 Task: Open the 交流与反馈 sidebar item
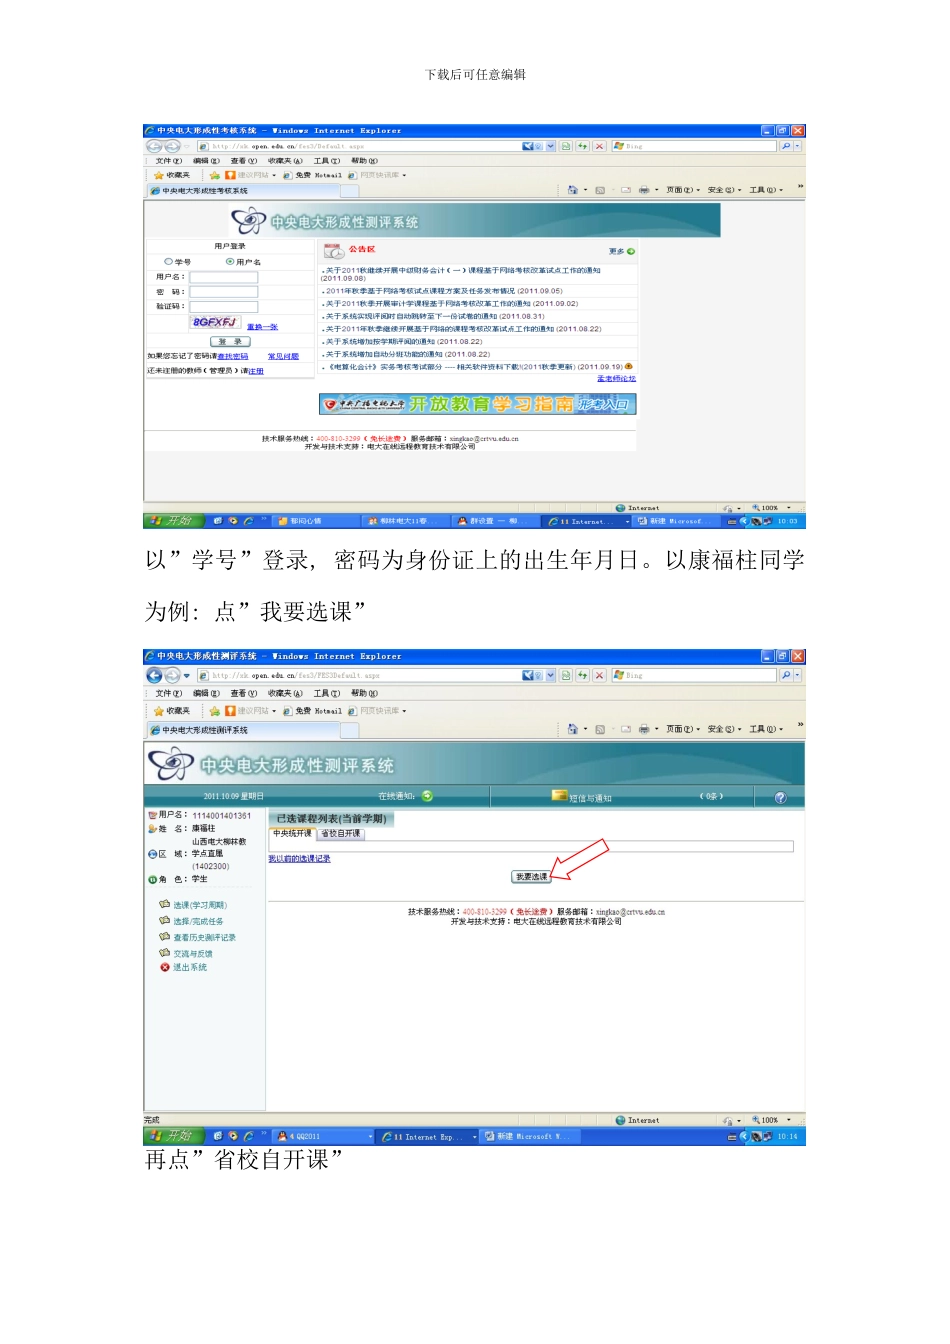(x=192, y=953)
